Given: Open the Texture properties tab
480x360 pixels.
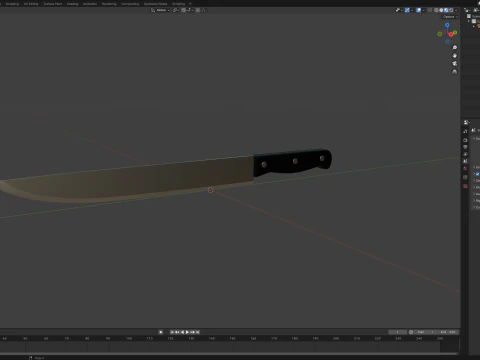Looking at the screenshot, I should [x=465, y=186].
